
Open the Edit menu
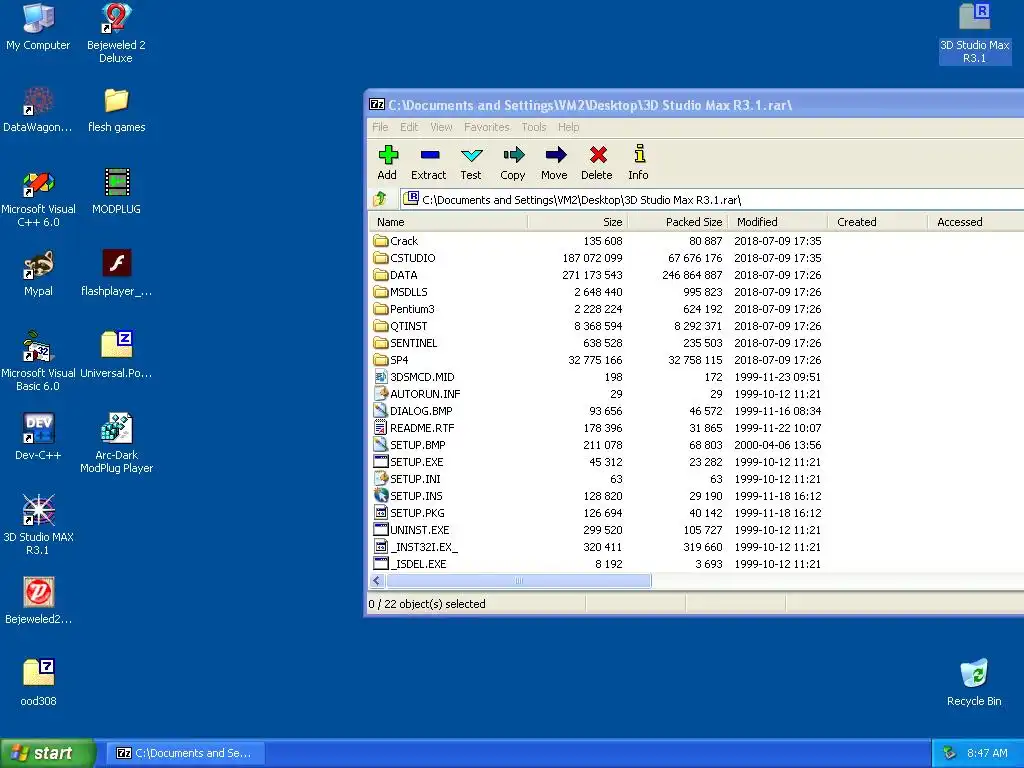click(409, 127)
